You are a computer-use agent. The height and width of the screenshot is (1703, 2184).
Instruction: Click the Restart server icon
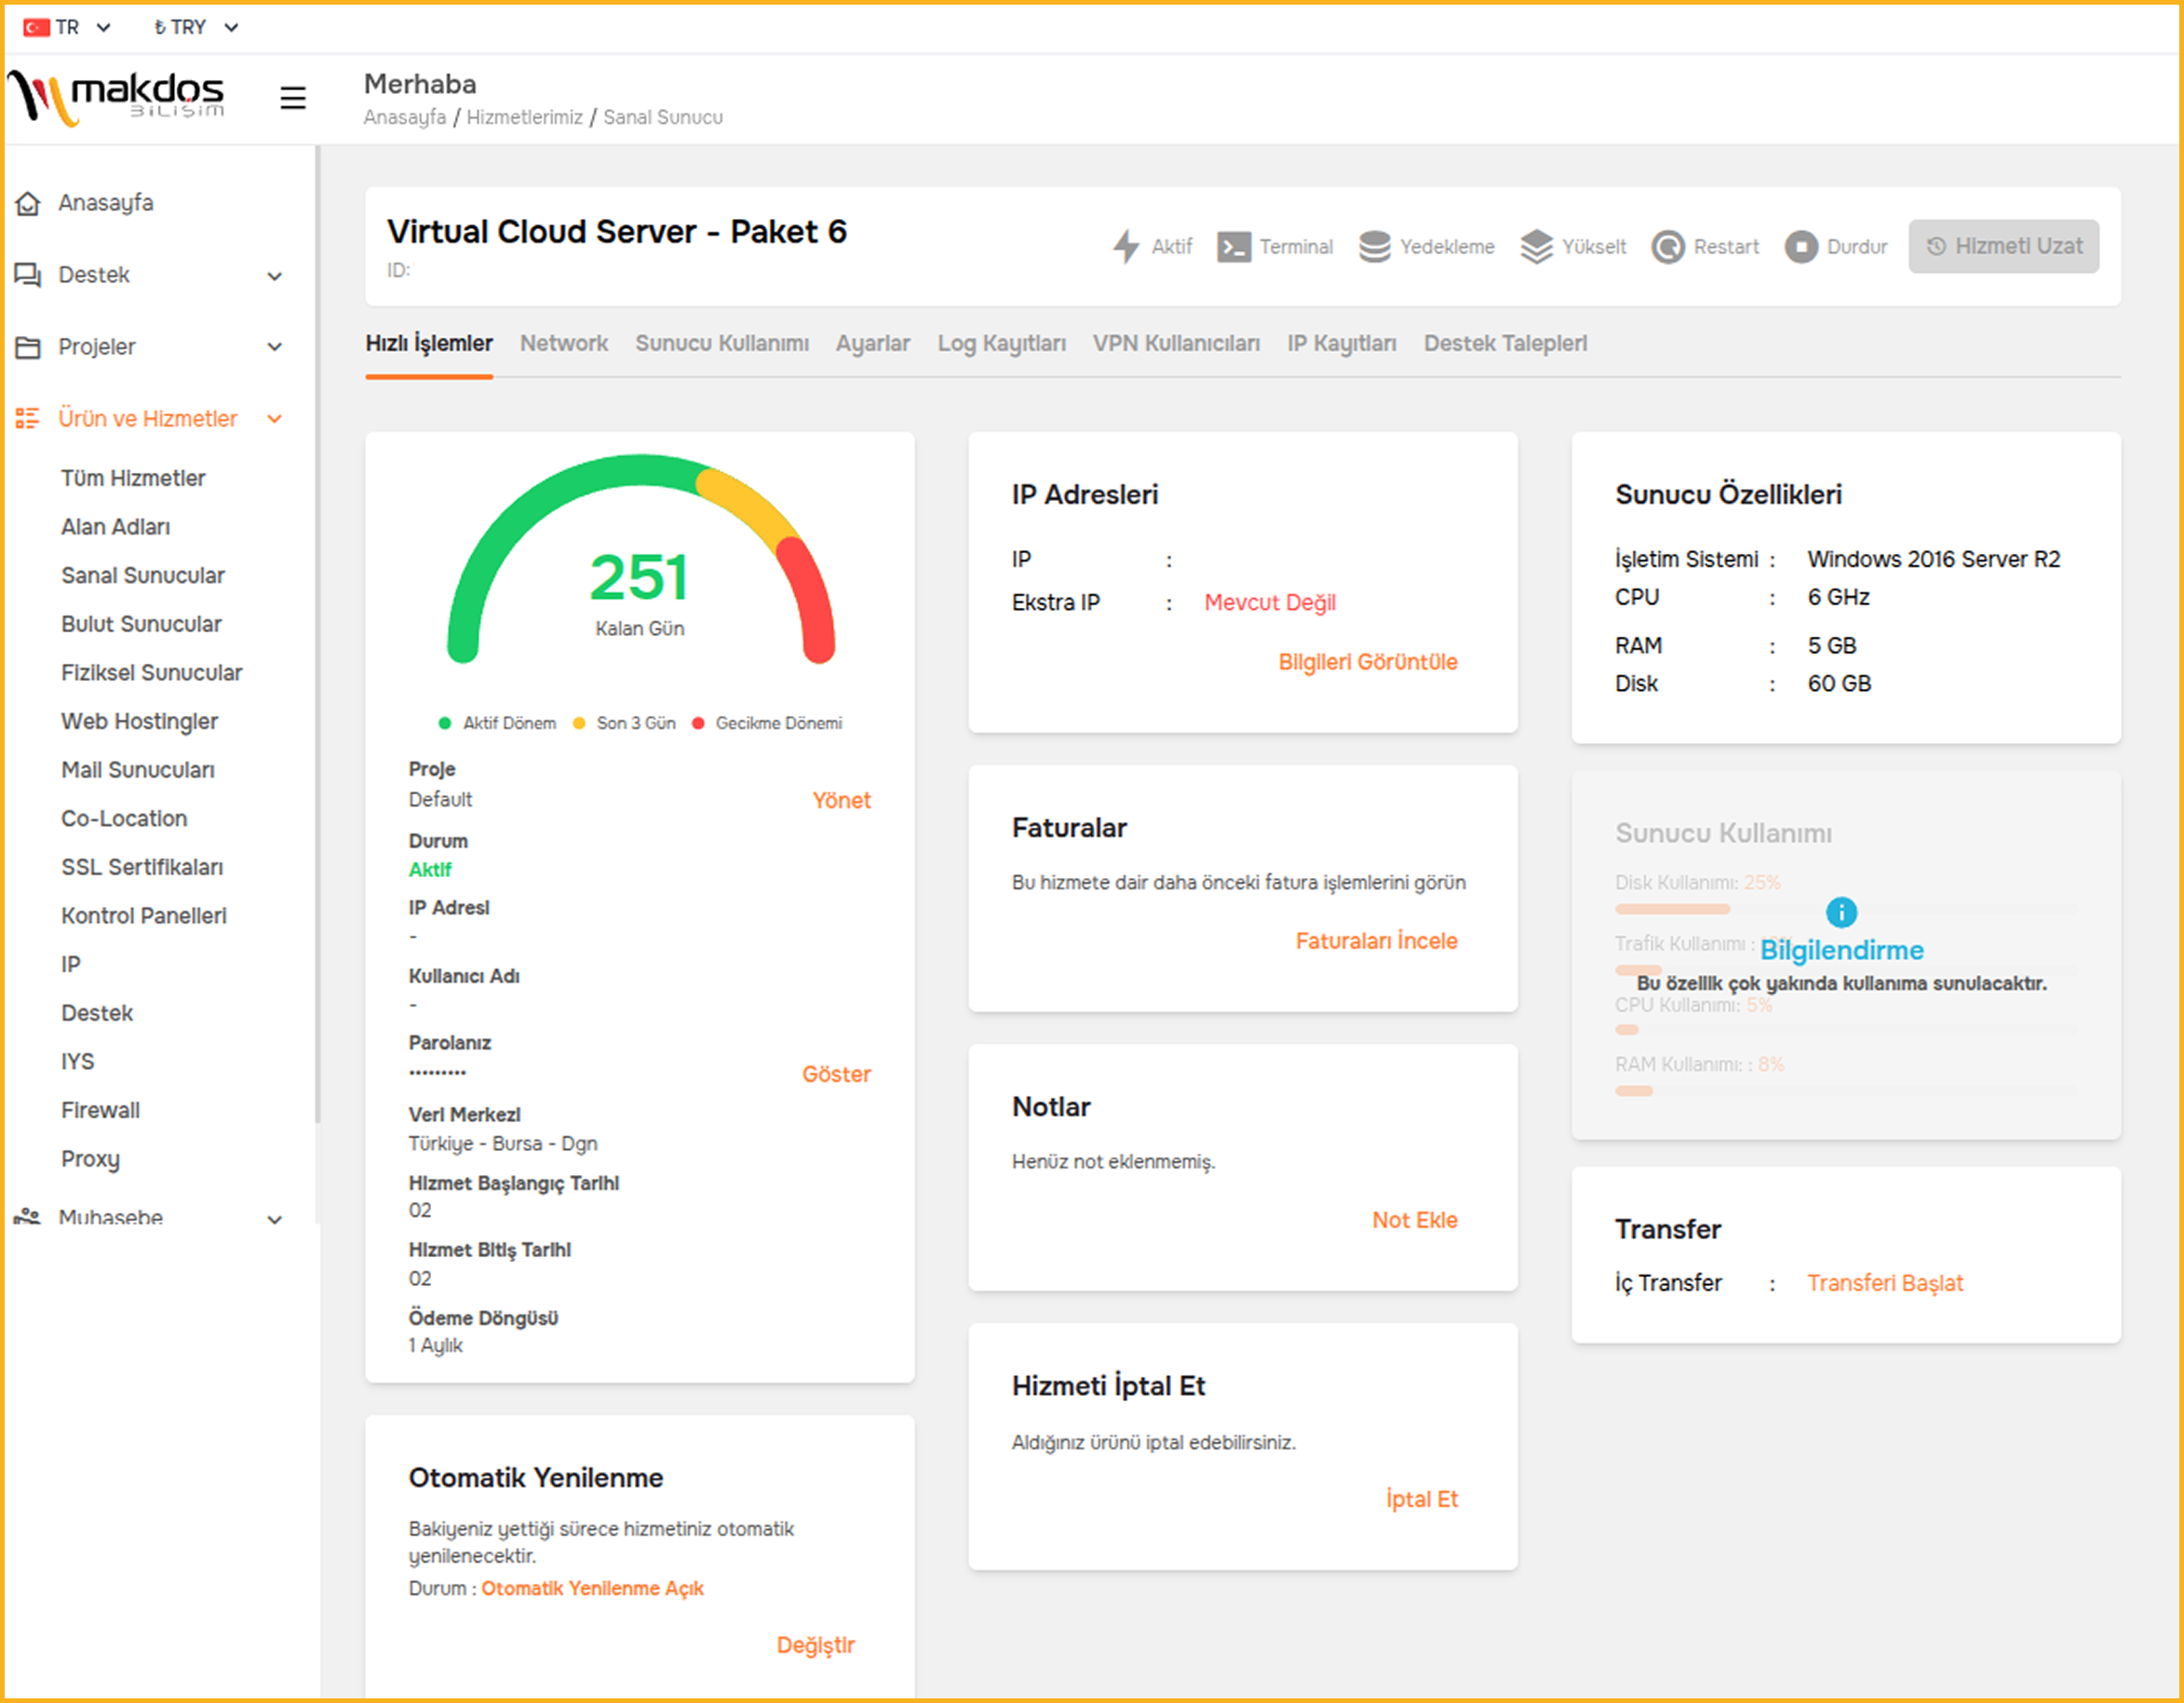click(x=1667, y=247)
